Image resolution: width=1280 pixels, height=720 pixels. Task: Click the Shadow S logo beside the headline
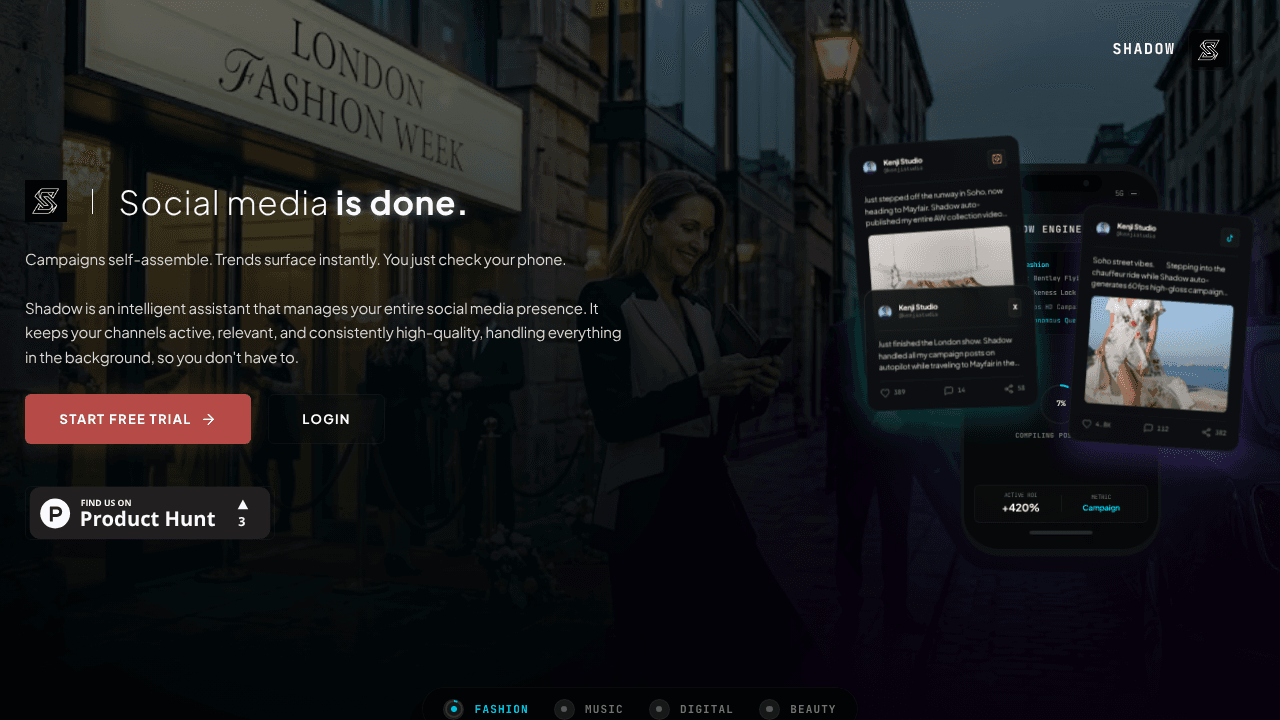coord(46,201)
